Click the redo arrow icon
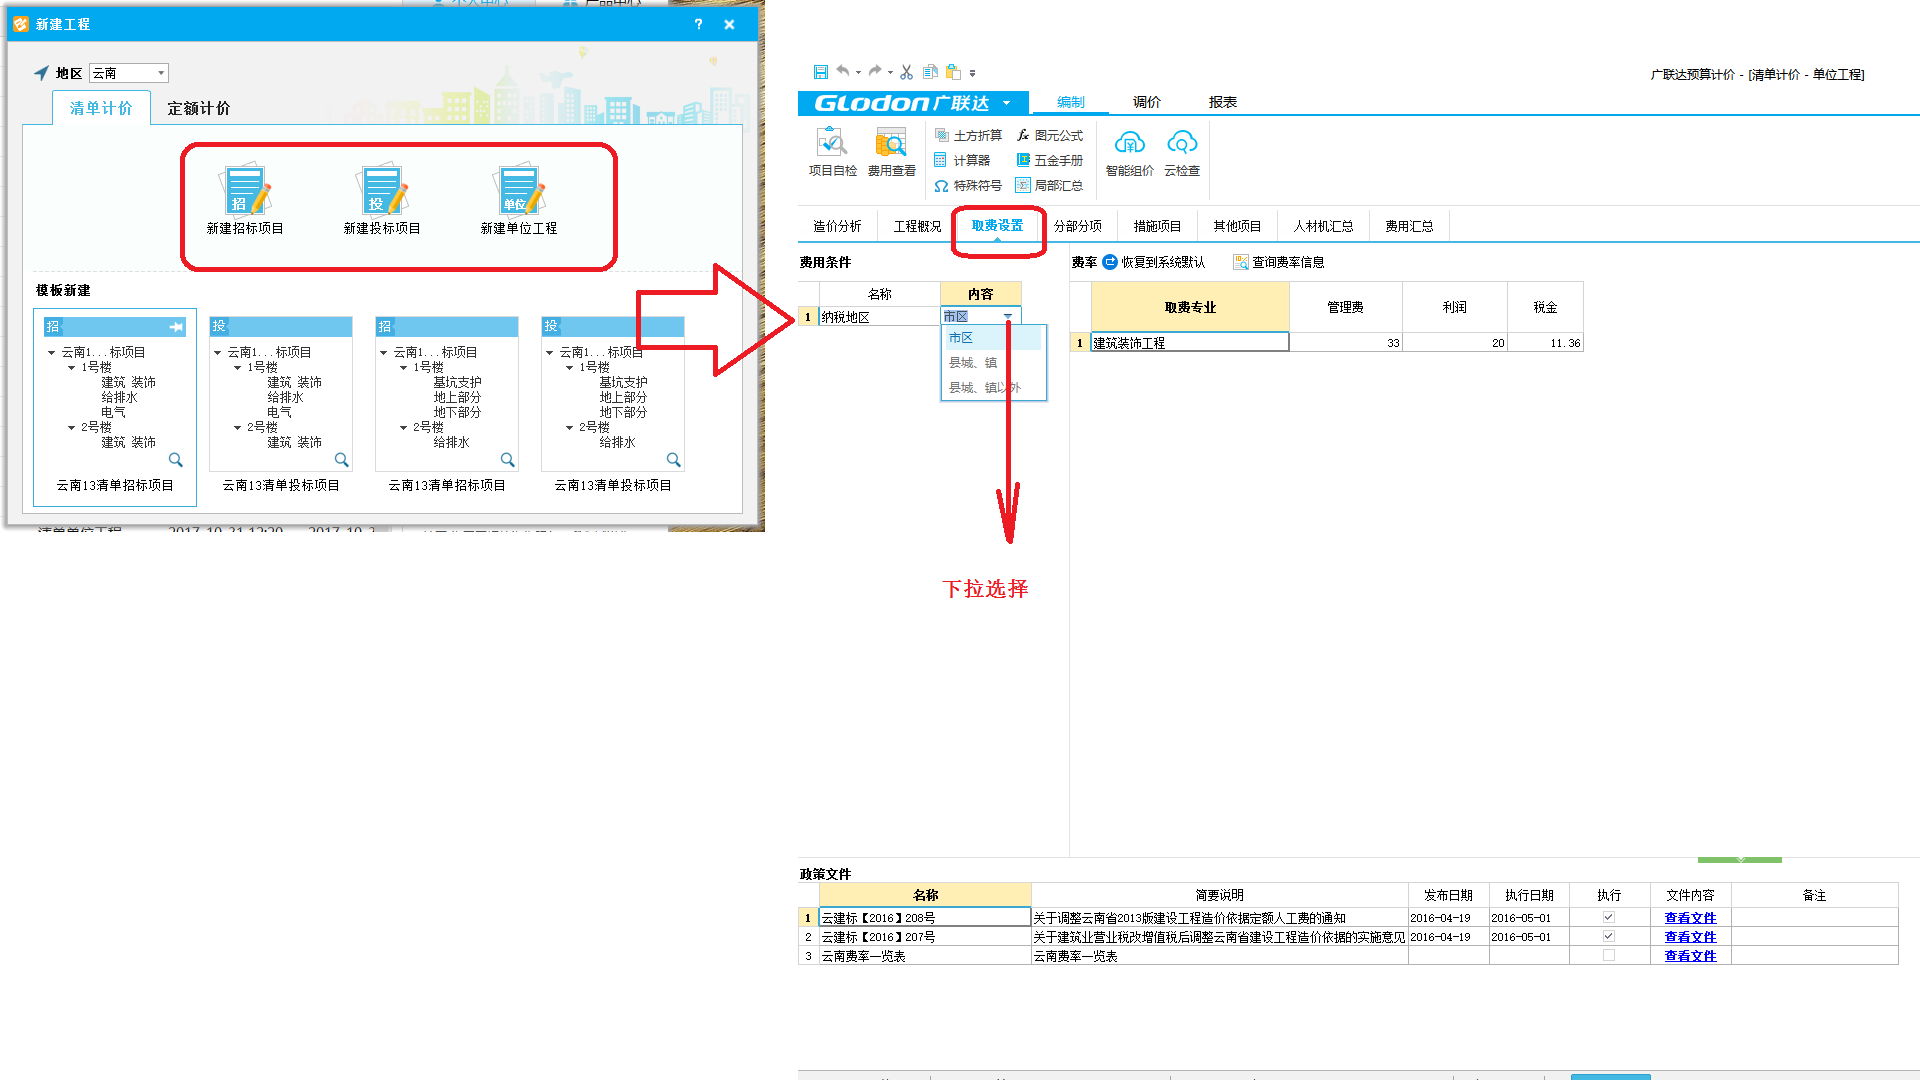Viewport: 1920px width, 1080px height. tap(875, 71)
